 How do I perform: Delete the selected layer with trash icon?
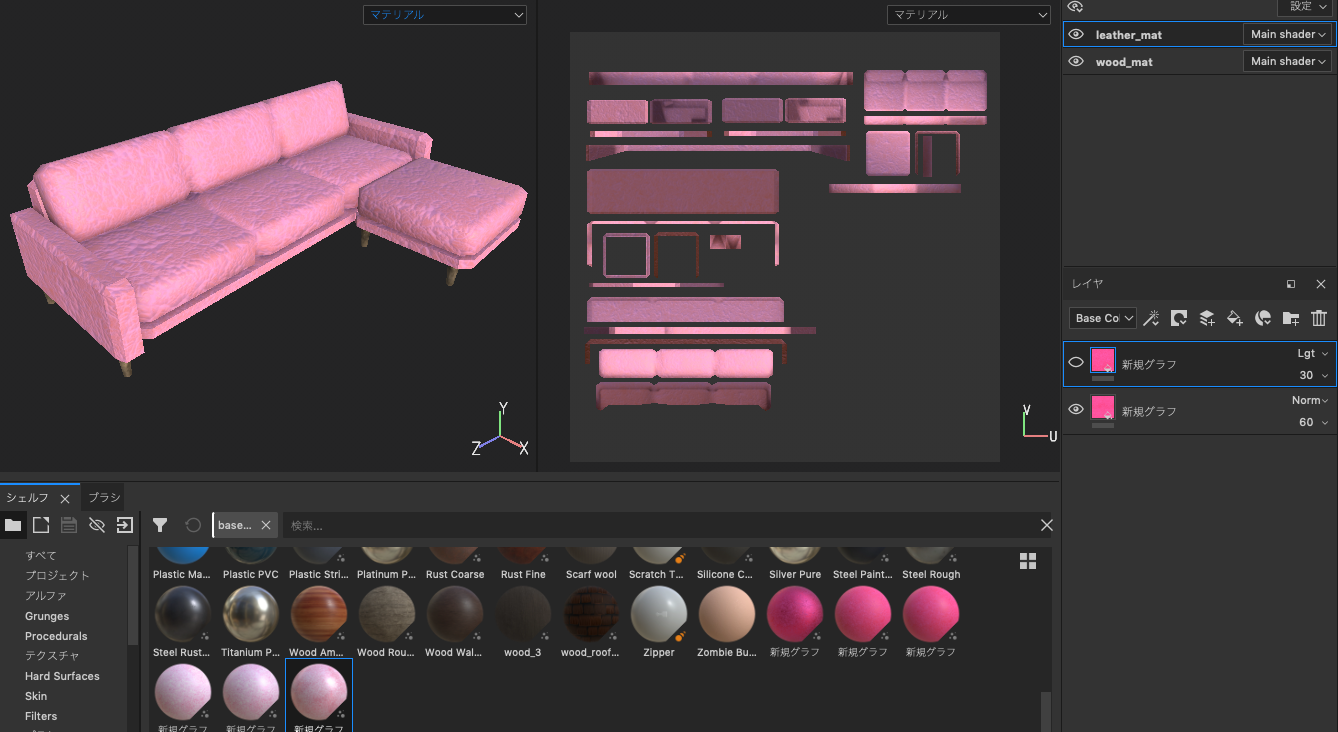pyautogui.click(x=1319, y=318)
